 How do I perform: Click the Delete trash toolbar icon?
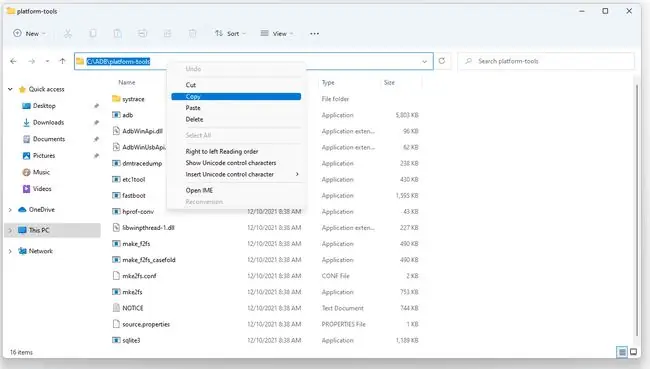pos(193,34)
